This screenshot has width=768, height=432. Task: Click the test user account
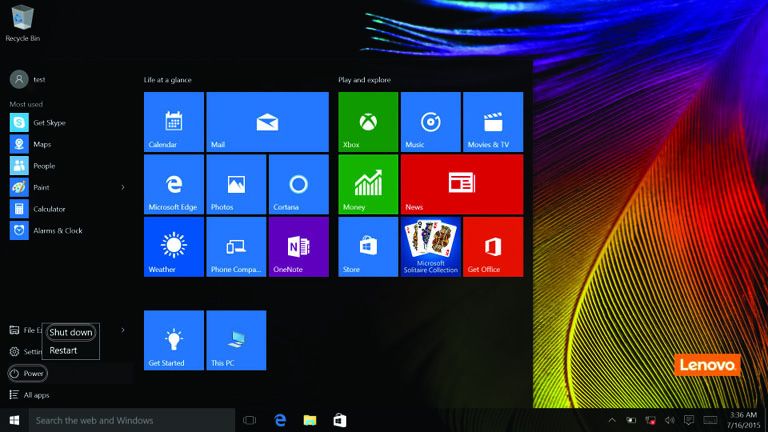(x=27, y=79)
